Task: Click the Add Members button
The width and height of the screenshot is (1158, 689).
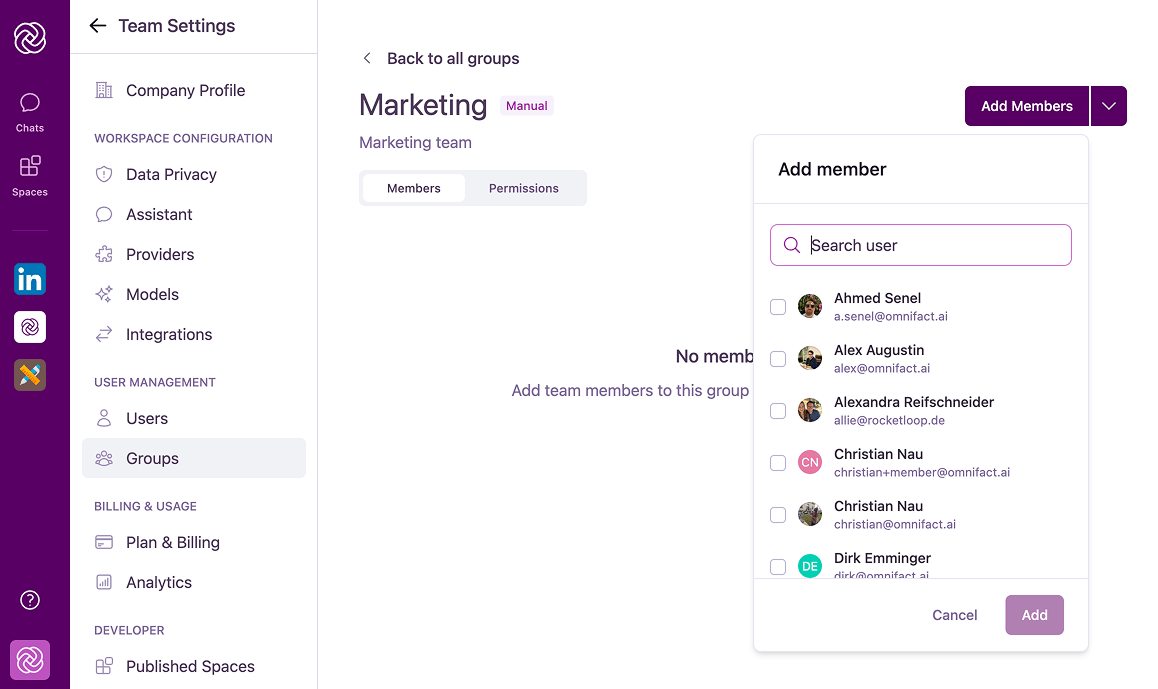Action: coord(1027,106)
